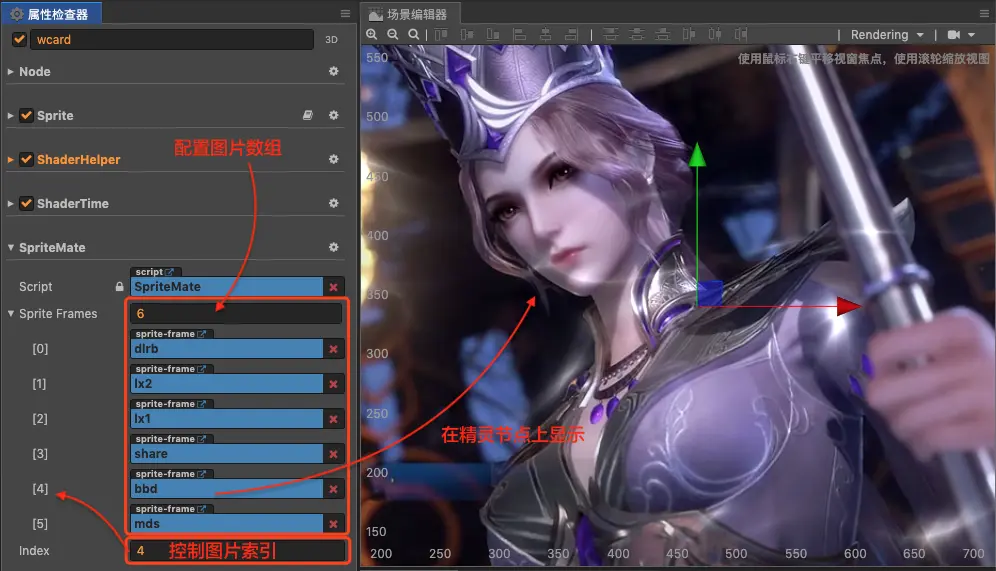Click the red X-axis gizmo arrow
This screenshot has height=571, width=996.
click(849, 306)
